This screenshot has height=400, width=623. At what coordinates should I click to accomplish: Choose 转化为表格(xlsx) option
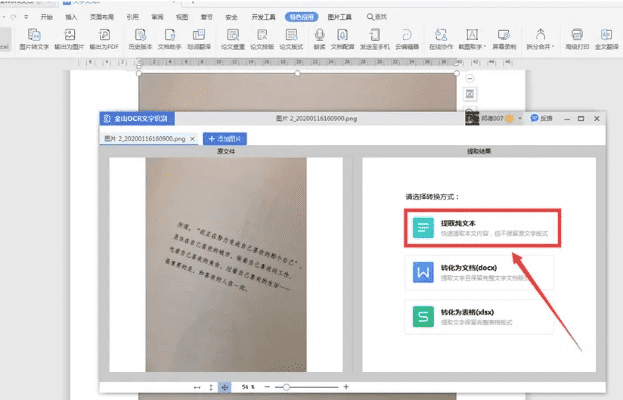click(x=479, y=317)
